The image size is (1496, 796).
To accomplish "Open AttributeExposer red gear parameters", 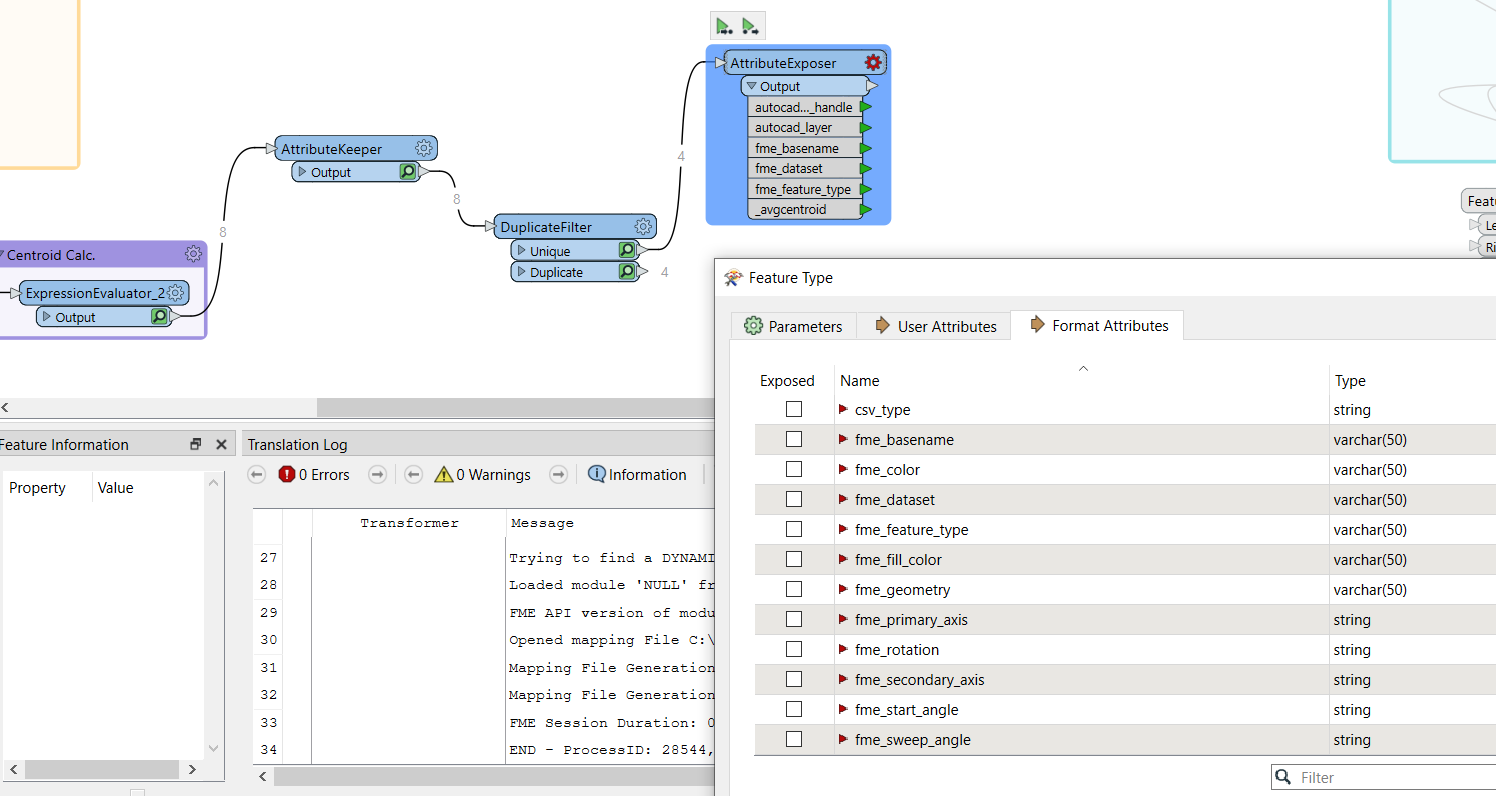I will 873,63.
